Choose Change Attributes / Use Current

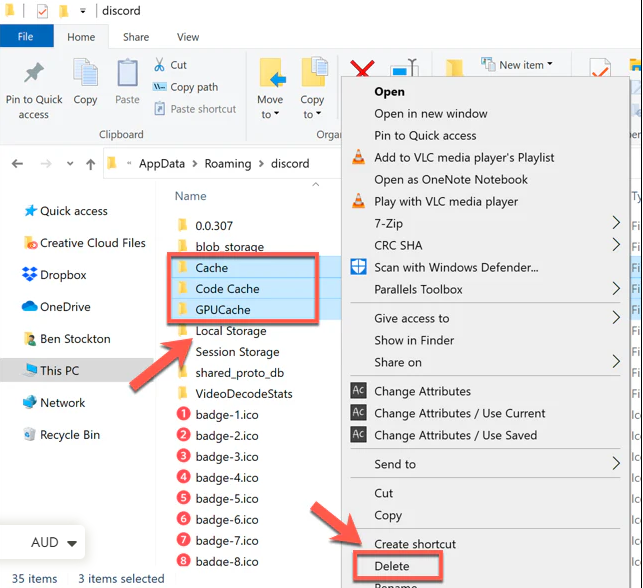[x=460, y=413]
